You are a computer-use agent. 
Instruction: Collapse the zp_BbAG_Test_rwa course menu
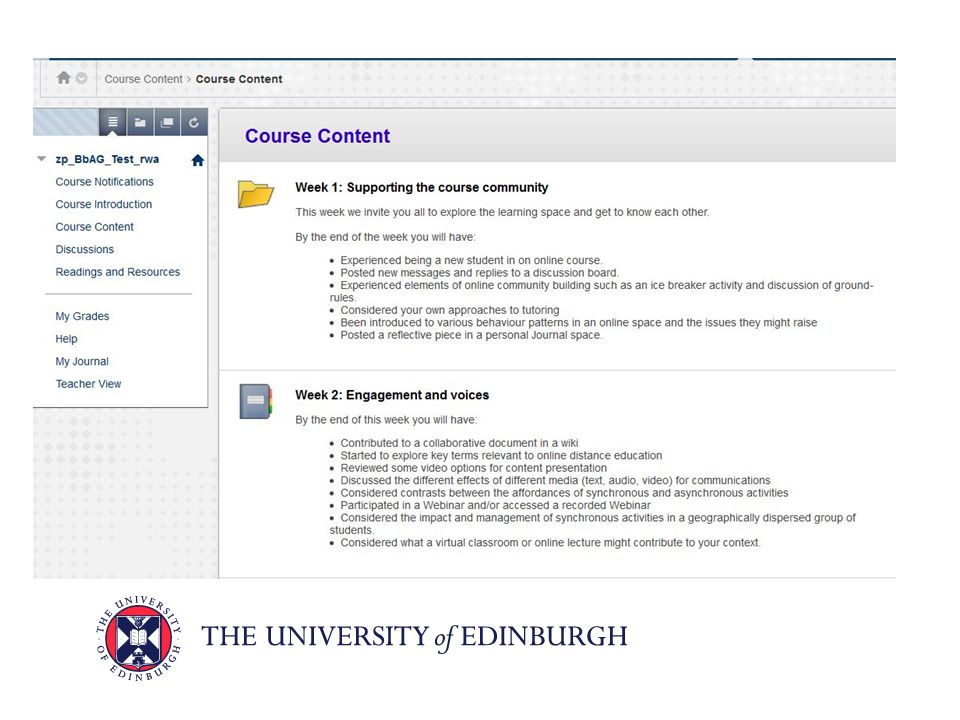click(x=42, y=159)
